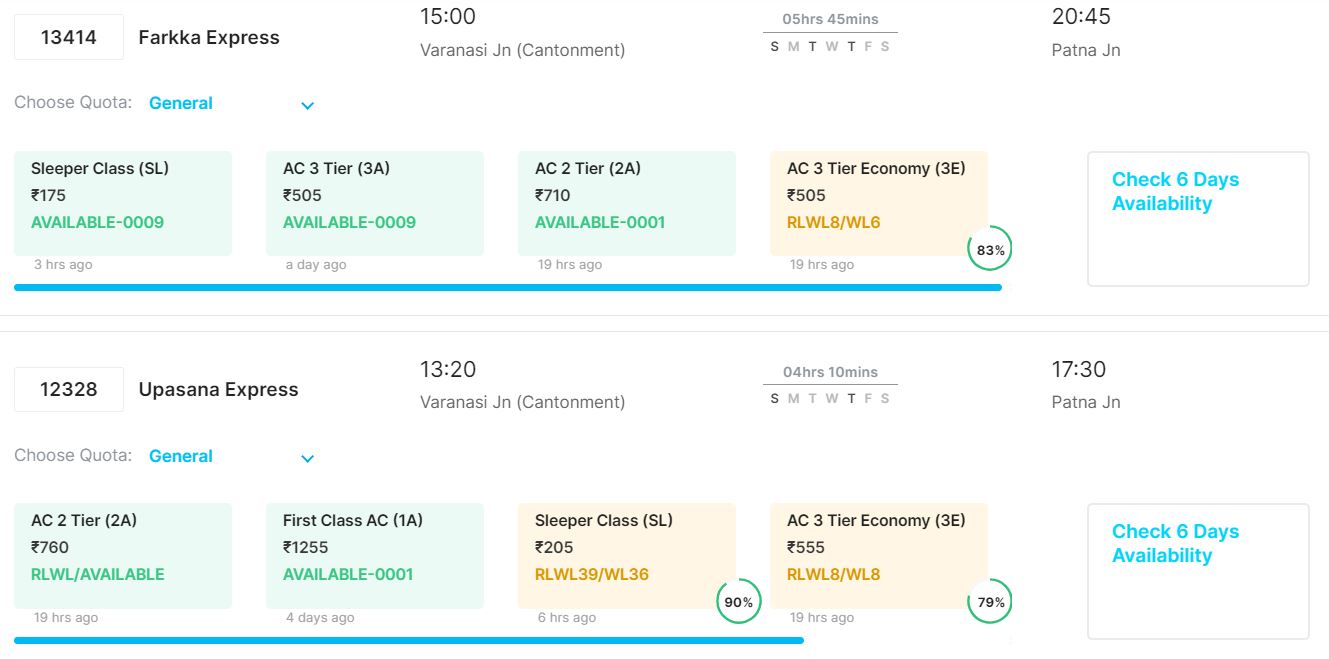Click the 83% prediction circle on Farkka Express
1329x659 pixels.
coord(990,250)
